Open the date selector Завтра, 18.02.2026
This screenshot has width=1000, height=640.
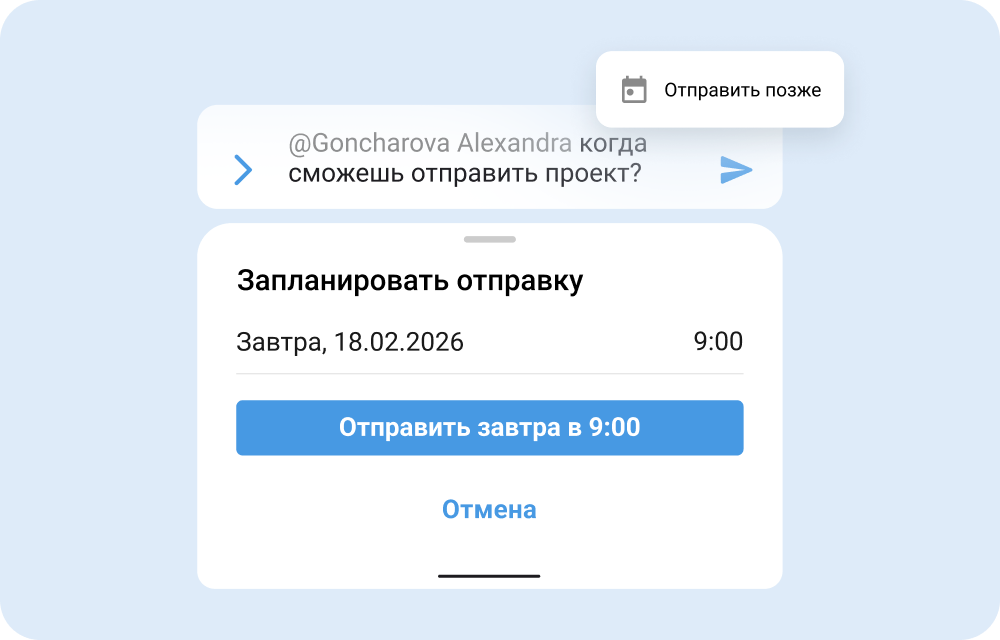pyautogui.click(x=350, y=342)
